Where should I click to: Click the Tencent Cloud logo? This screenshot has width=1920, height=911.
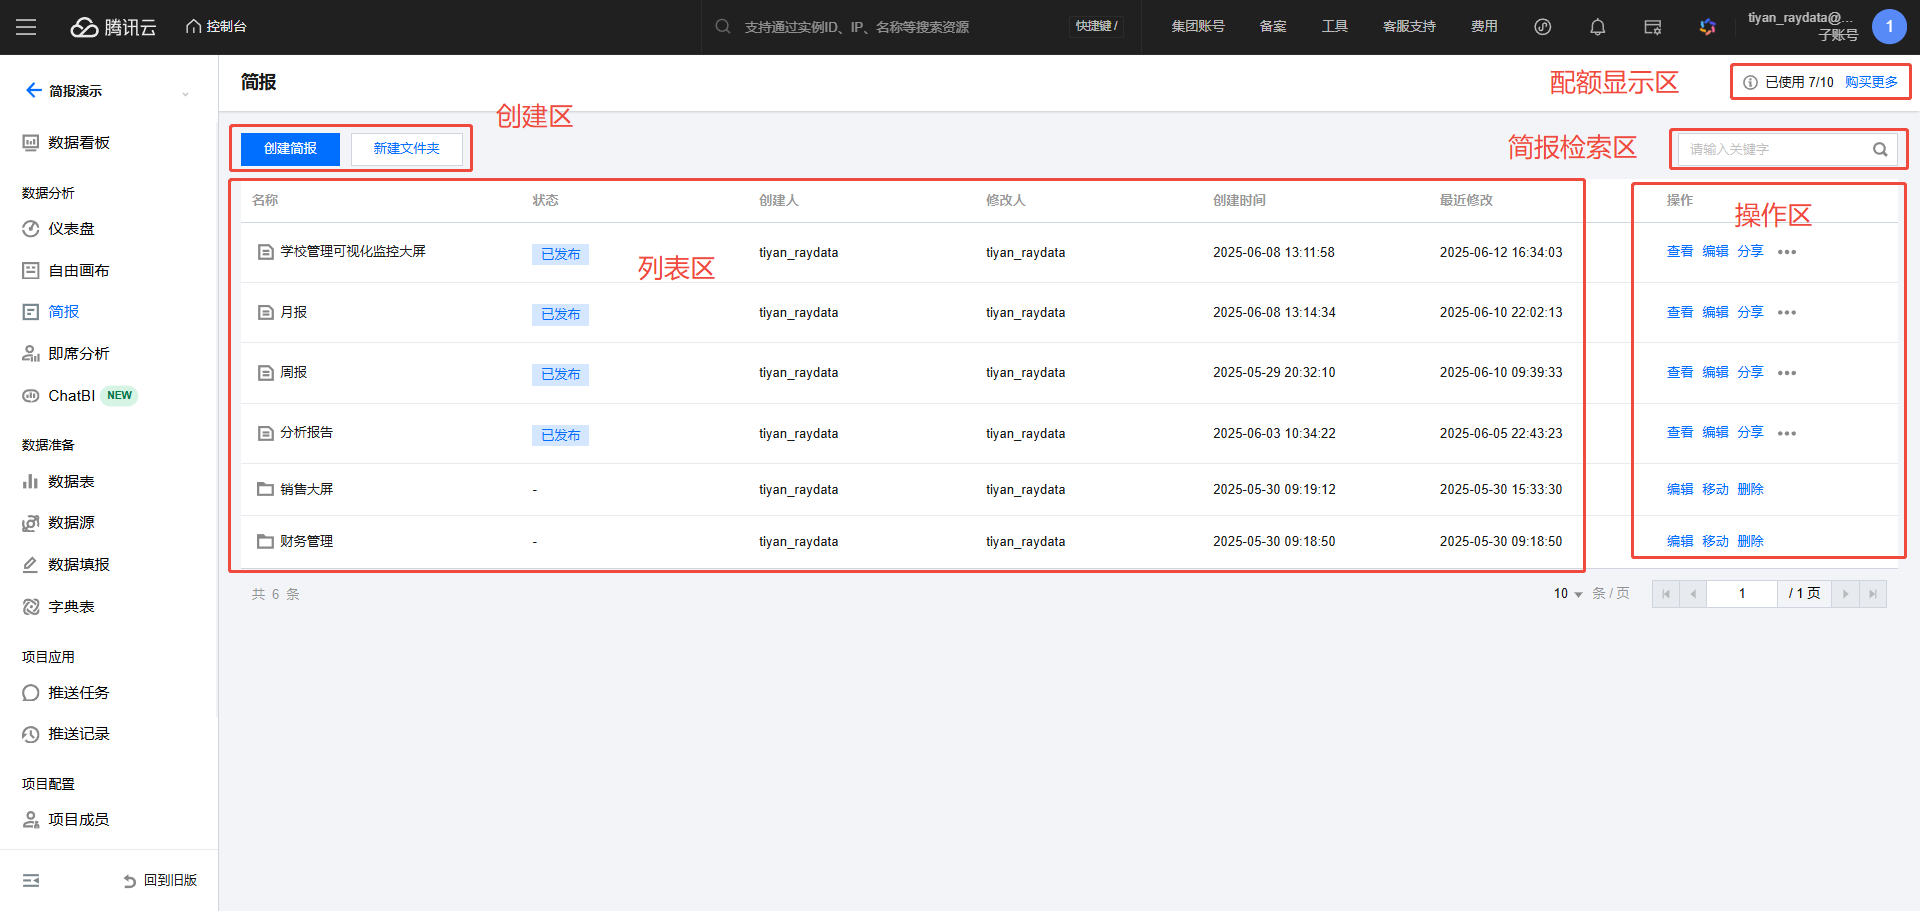(x=113, y=27)
